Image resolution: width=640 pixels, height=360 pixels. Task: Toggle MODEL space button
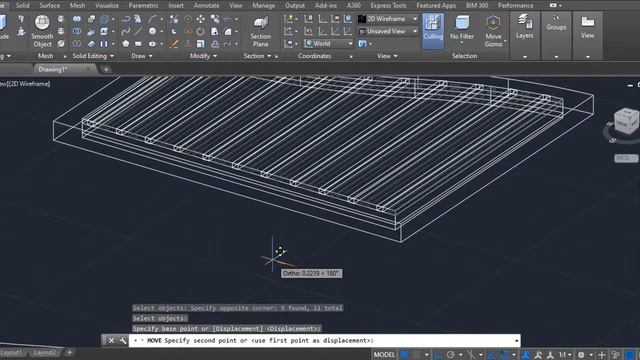[384, 355]
